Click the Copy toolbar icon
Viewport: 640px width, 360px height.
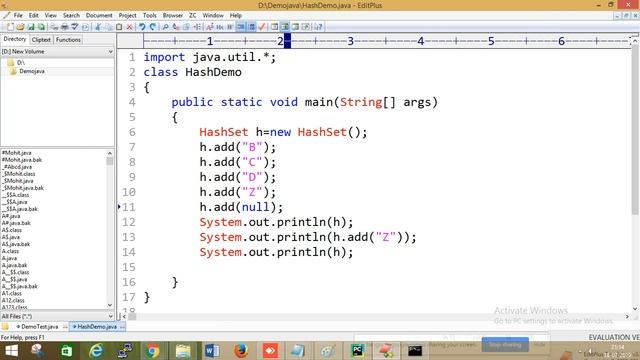(109, 27)
